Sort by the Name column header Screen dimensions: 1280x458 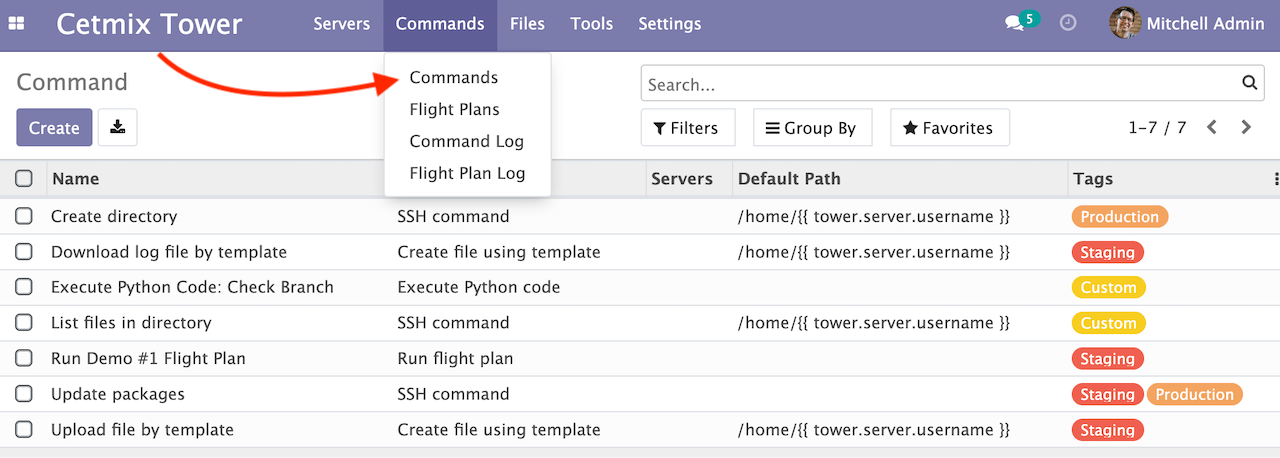click(76, 179)
